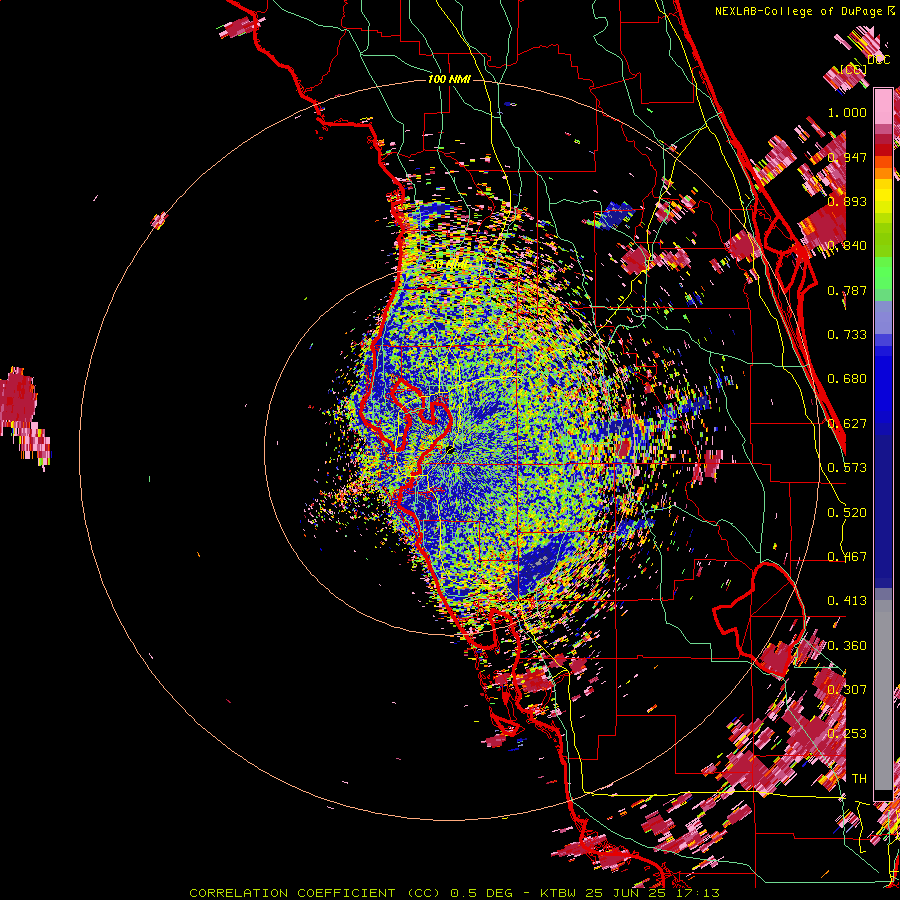Viewport: 900px width, 900px height.
Task: Pick the light pink segment of the color bar
Action: (x=883, y=107)
